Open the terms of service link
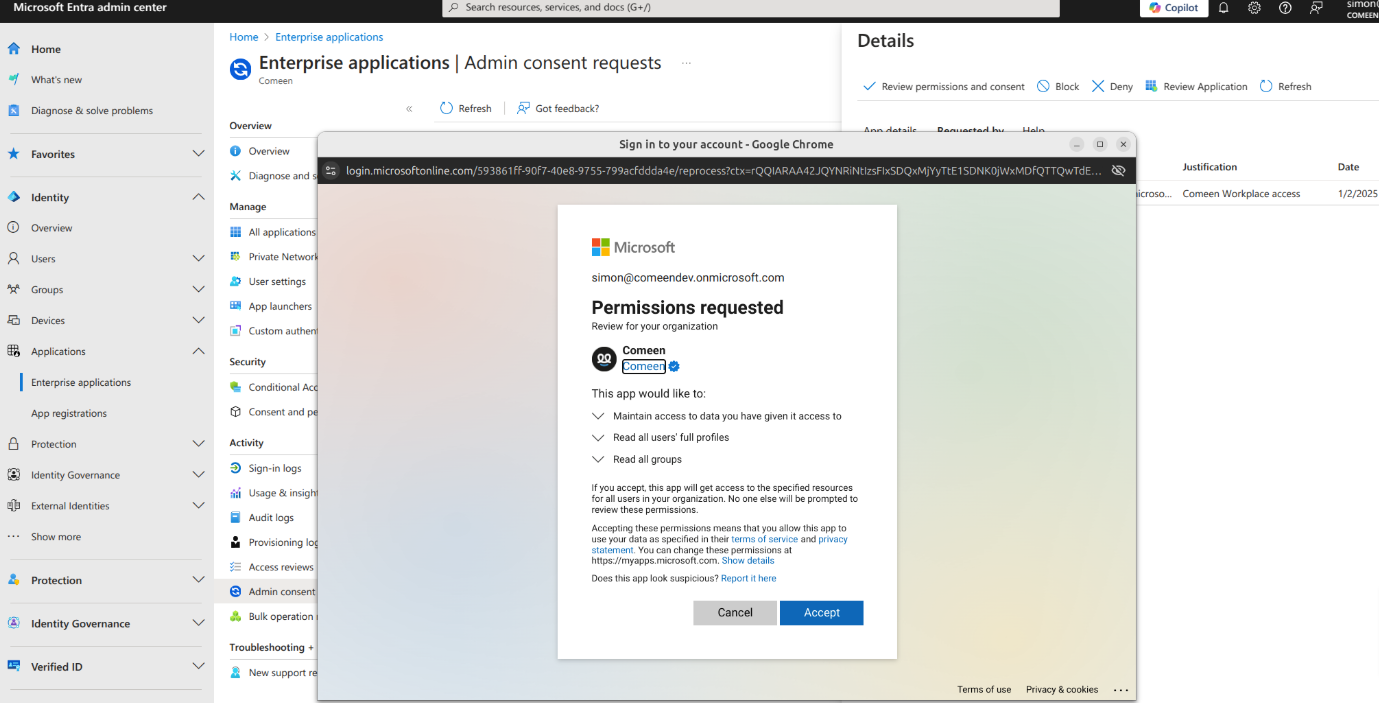Viewport: 1379px width, 703px height. coord(764,540)
